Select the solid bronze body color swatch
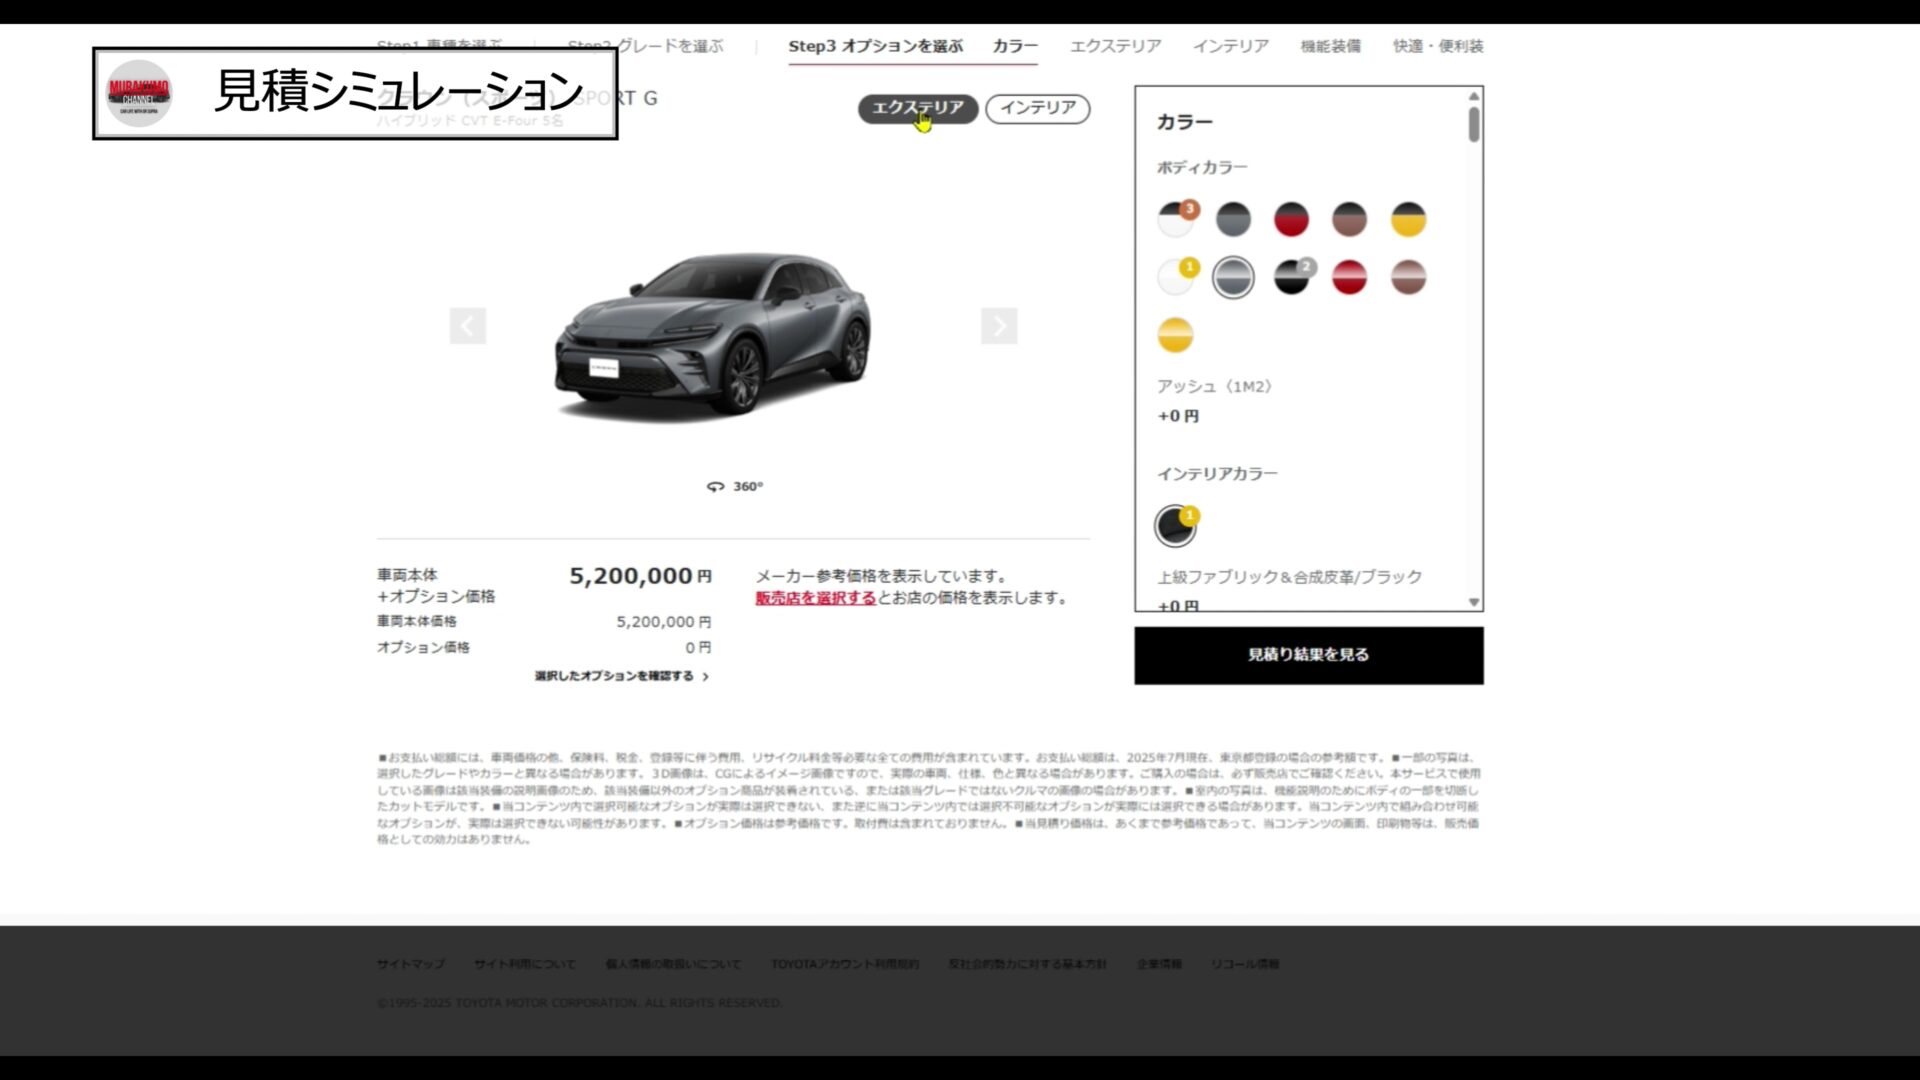The height and width of the screenshot is (1080, 1920). (1408, 277)
